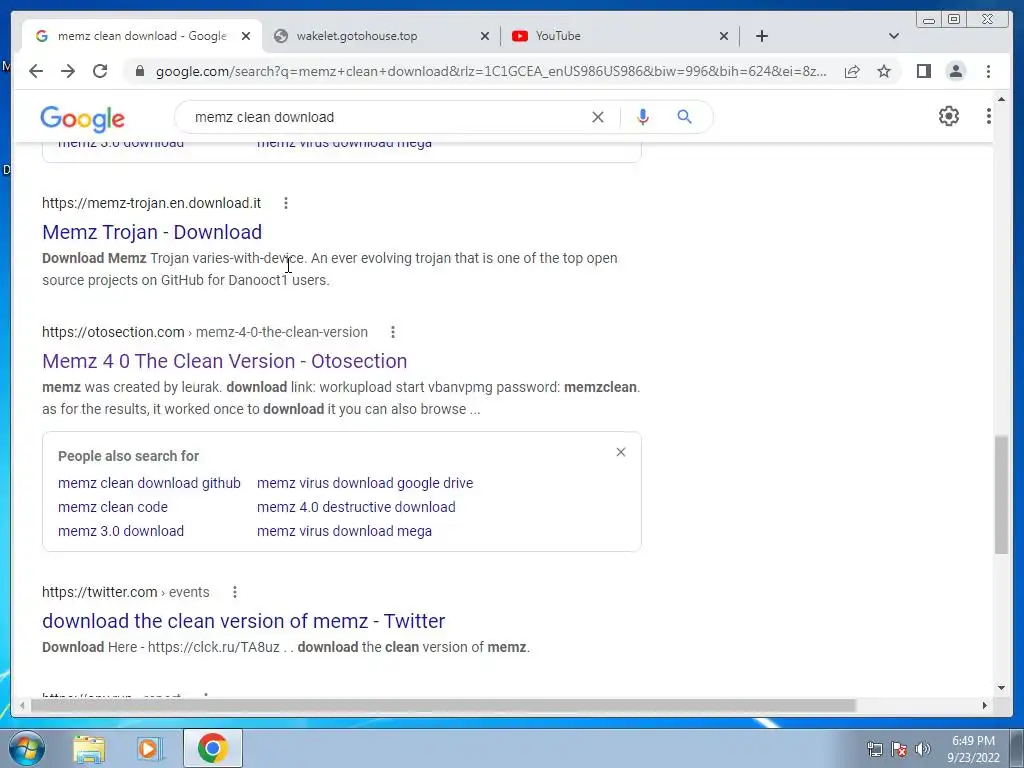Click the scrollbar down arrow
1024x768 pixels.
tap(1001, 687)
